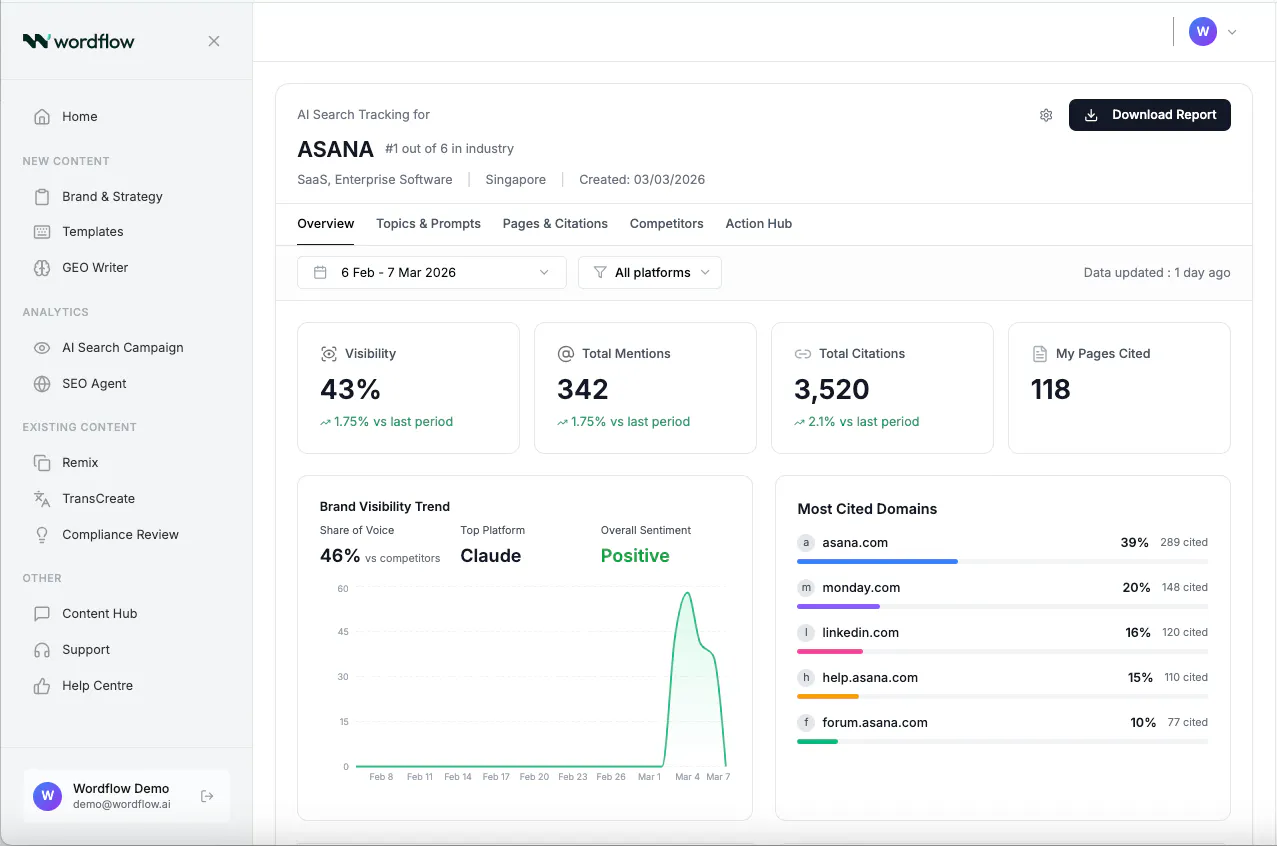Click the Claude top platform value
The width and height of the screenshot is (1277, 846).
pyautogui.click(x=490, y=556)
